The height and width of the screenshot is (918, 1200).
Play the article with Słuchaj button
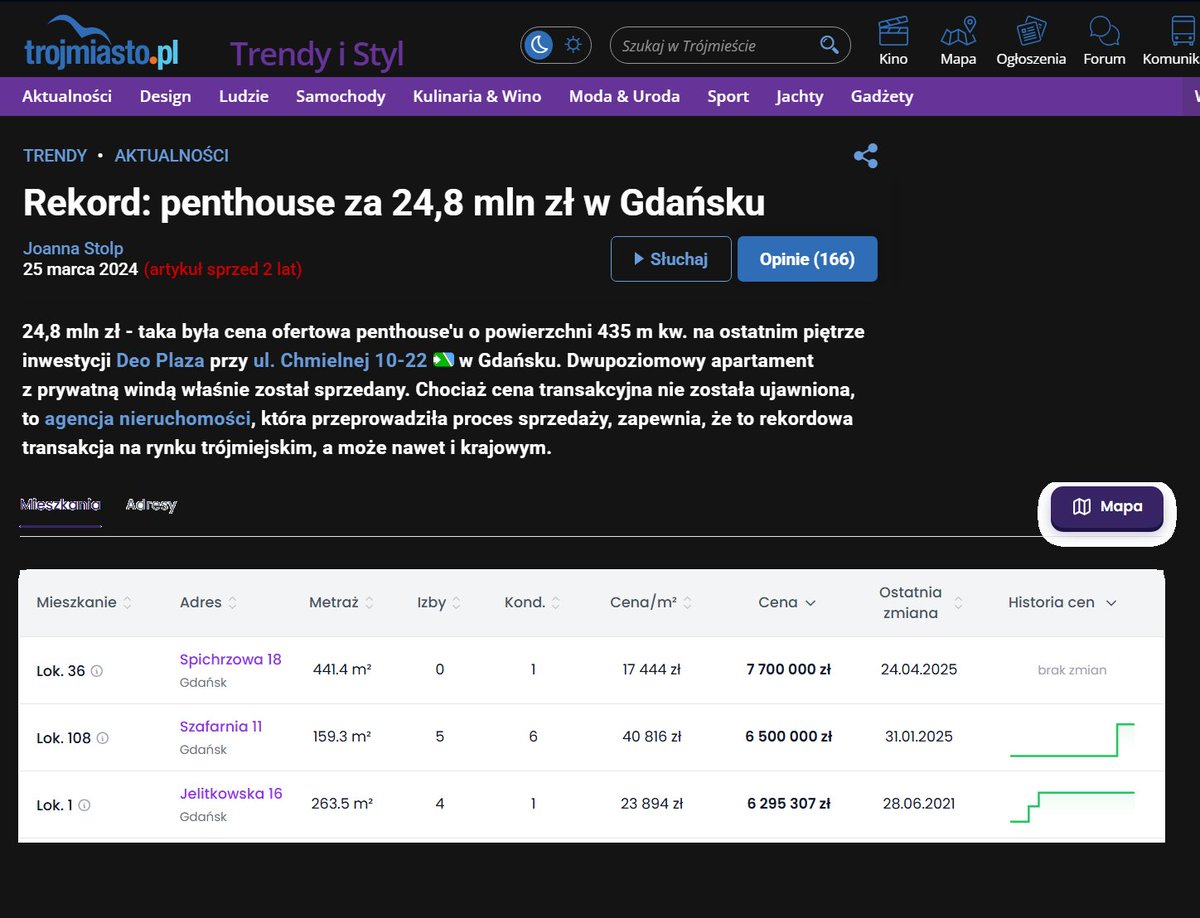tap(671, 259)
